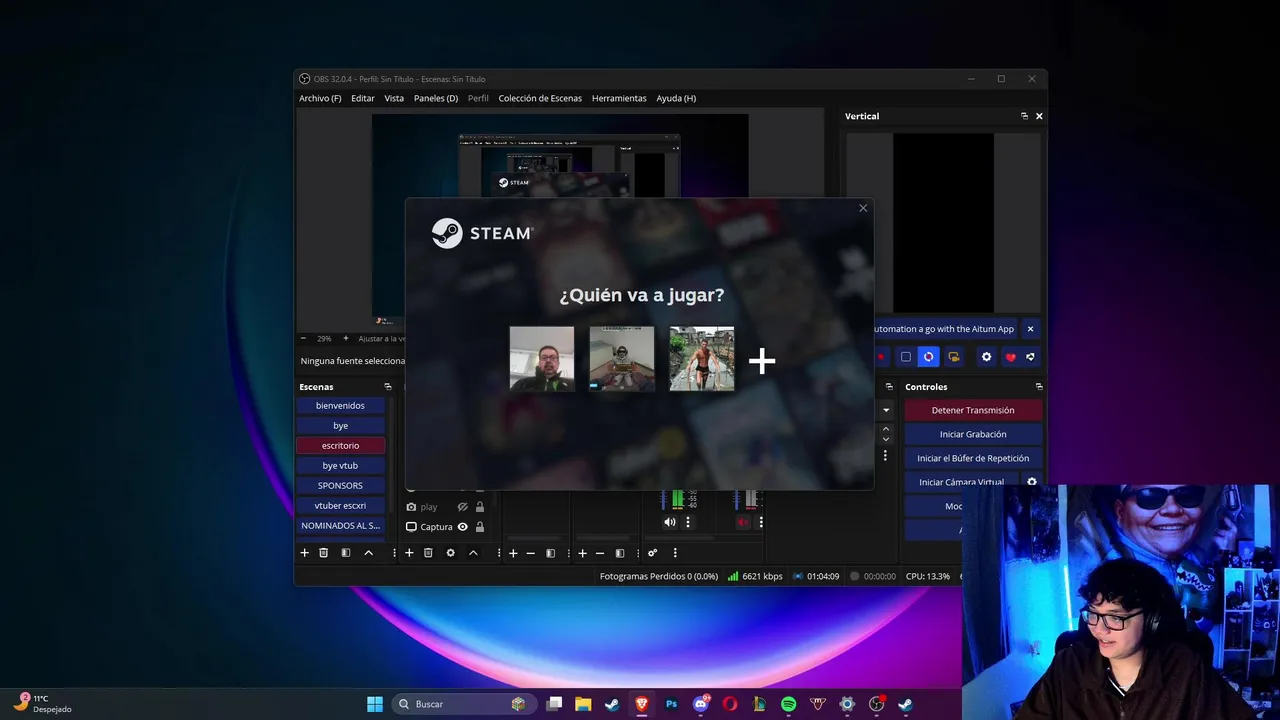
Task: Toggle the square outline icon in Vertical toolbar
Action: (x=906, y=357)
